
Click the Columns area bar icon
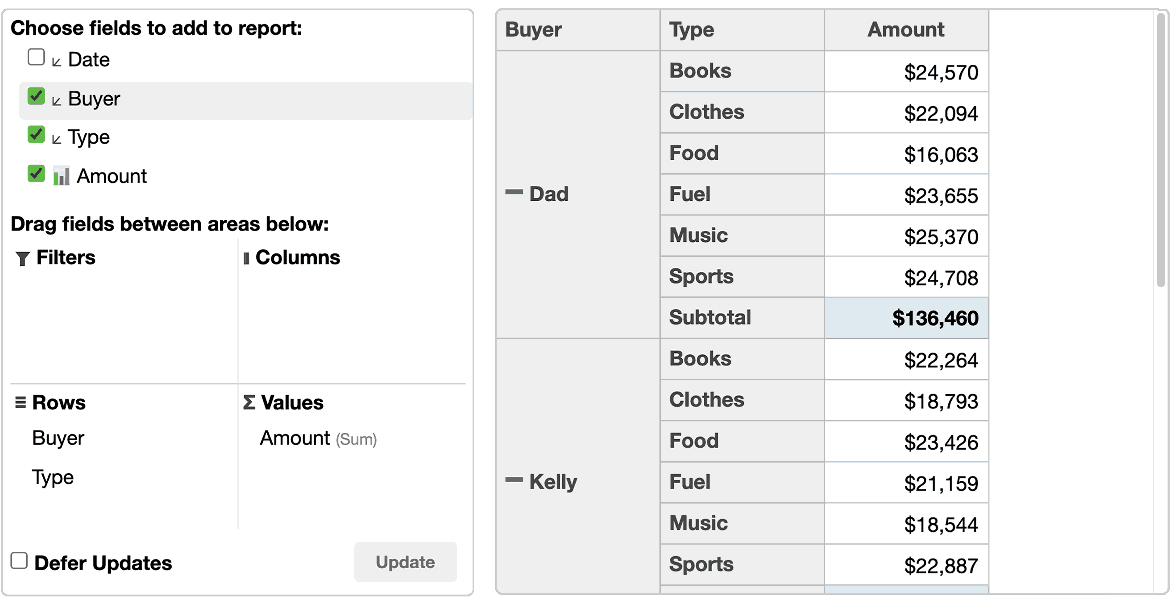246,258
